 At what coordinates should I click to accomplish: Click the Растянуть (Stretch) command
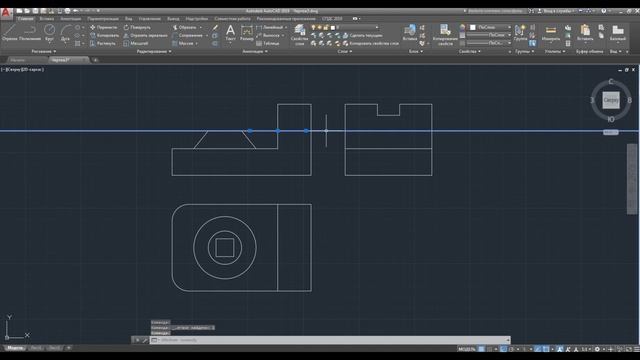[x=103, y=43]
